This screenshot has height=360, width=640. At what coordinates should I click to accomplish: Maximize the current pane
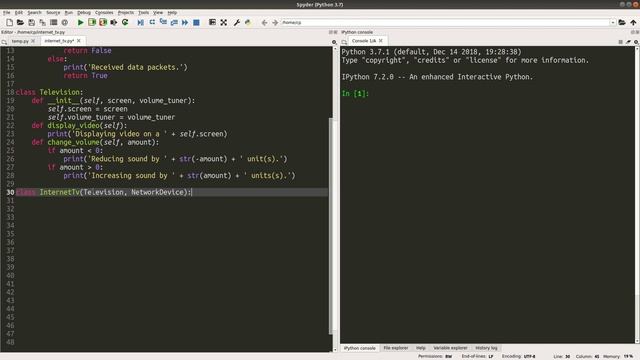tap(212, 22)
